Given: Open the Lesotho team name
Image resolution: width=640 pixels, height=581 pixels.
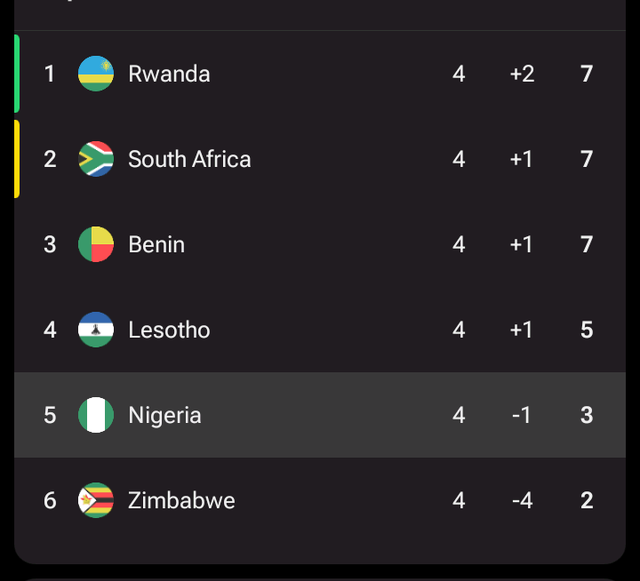Looking at the screenshot, I should coord(169,330).
